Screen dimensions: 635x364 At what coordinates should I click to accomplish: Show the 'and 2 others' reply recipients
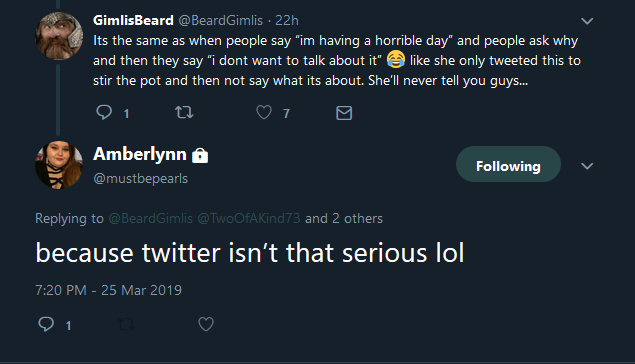point(344,219)
